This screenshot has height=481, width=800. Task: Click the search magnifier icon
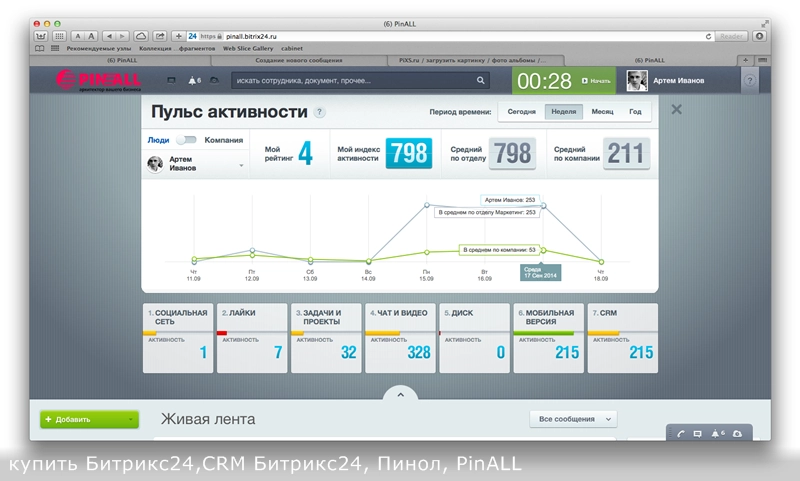481,80
